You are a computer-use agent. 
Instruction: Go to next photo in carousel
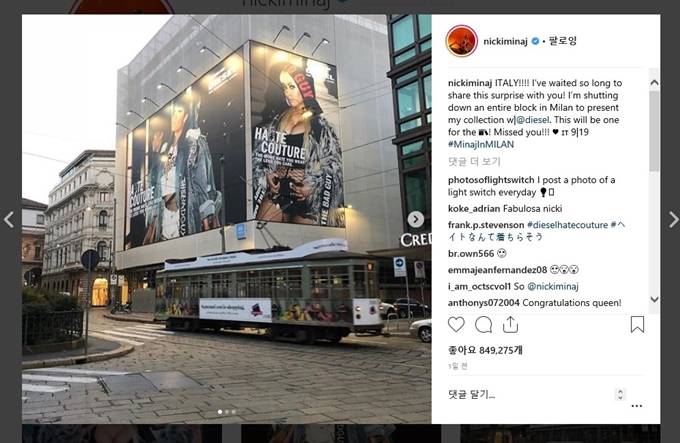tap(415, 219)
